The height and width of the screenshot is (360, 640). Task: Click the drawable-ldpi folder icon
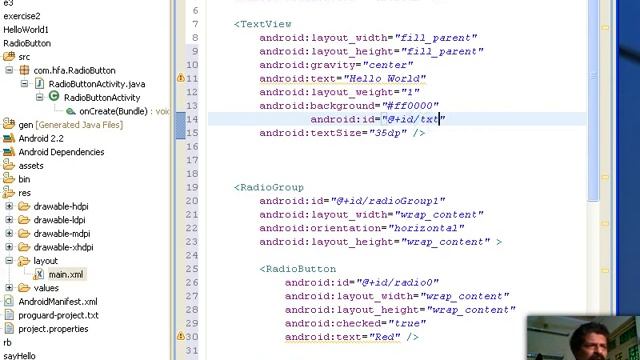point(24,220)
